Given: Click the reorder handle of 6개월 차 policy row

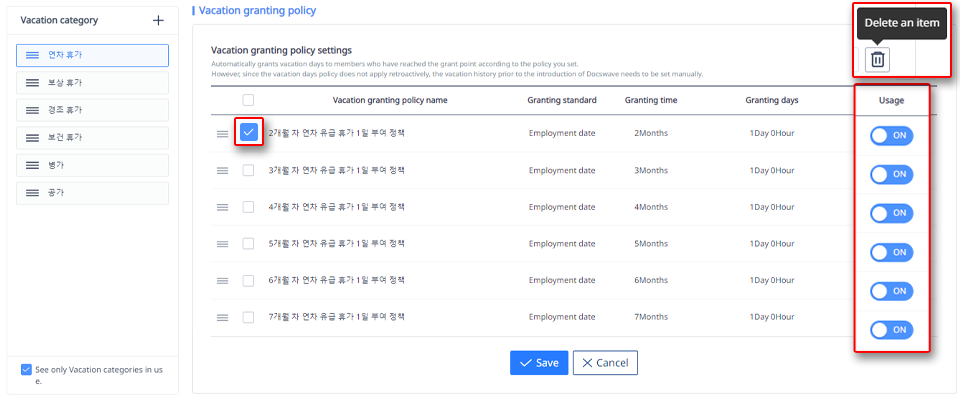Looking at the screenshot, I should point(222,281).
